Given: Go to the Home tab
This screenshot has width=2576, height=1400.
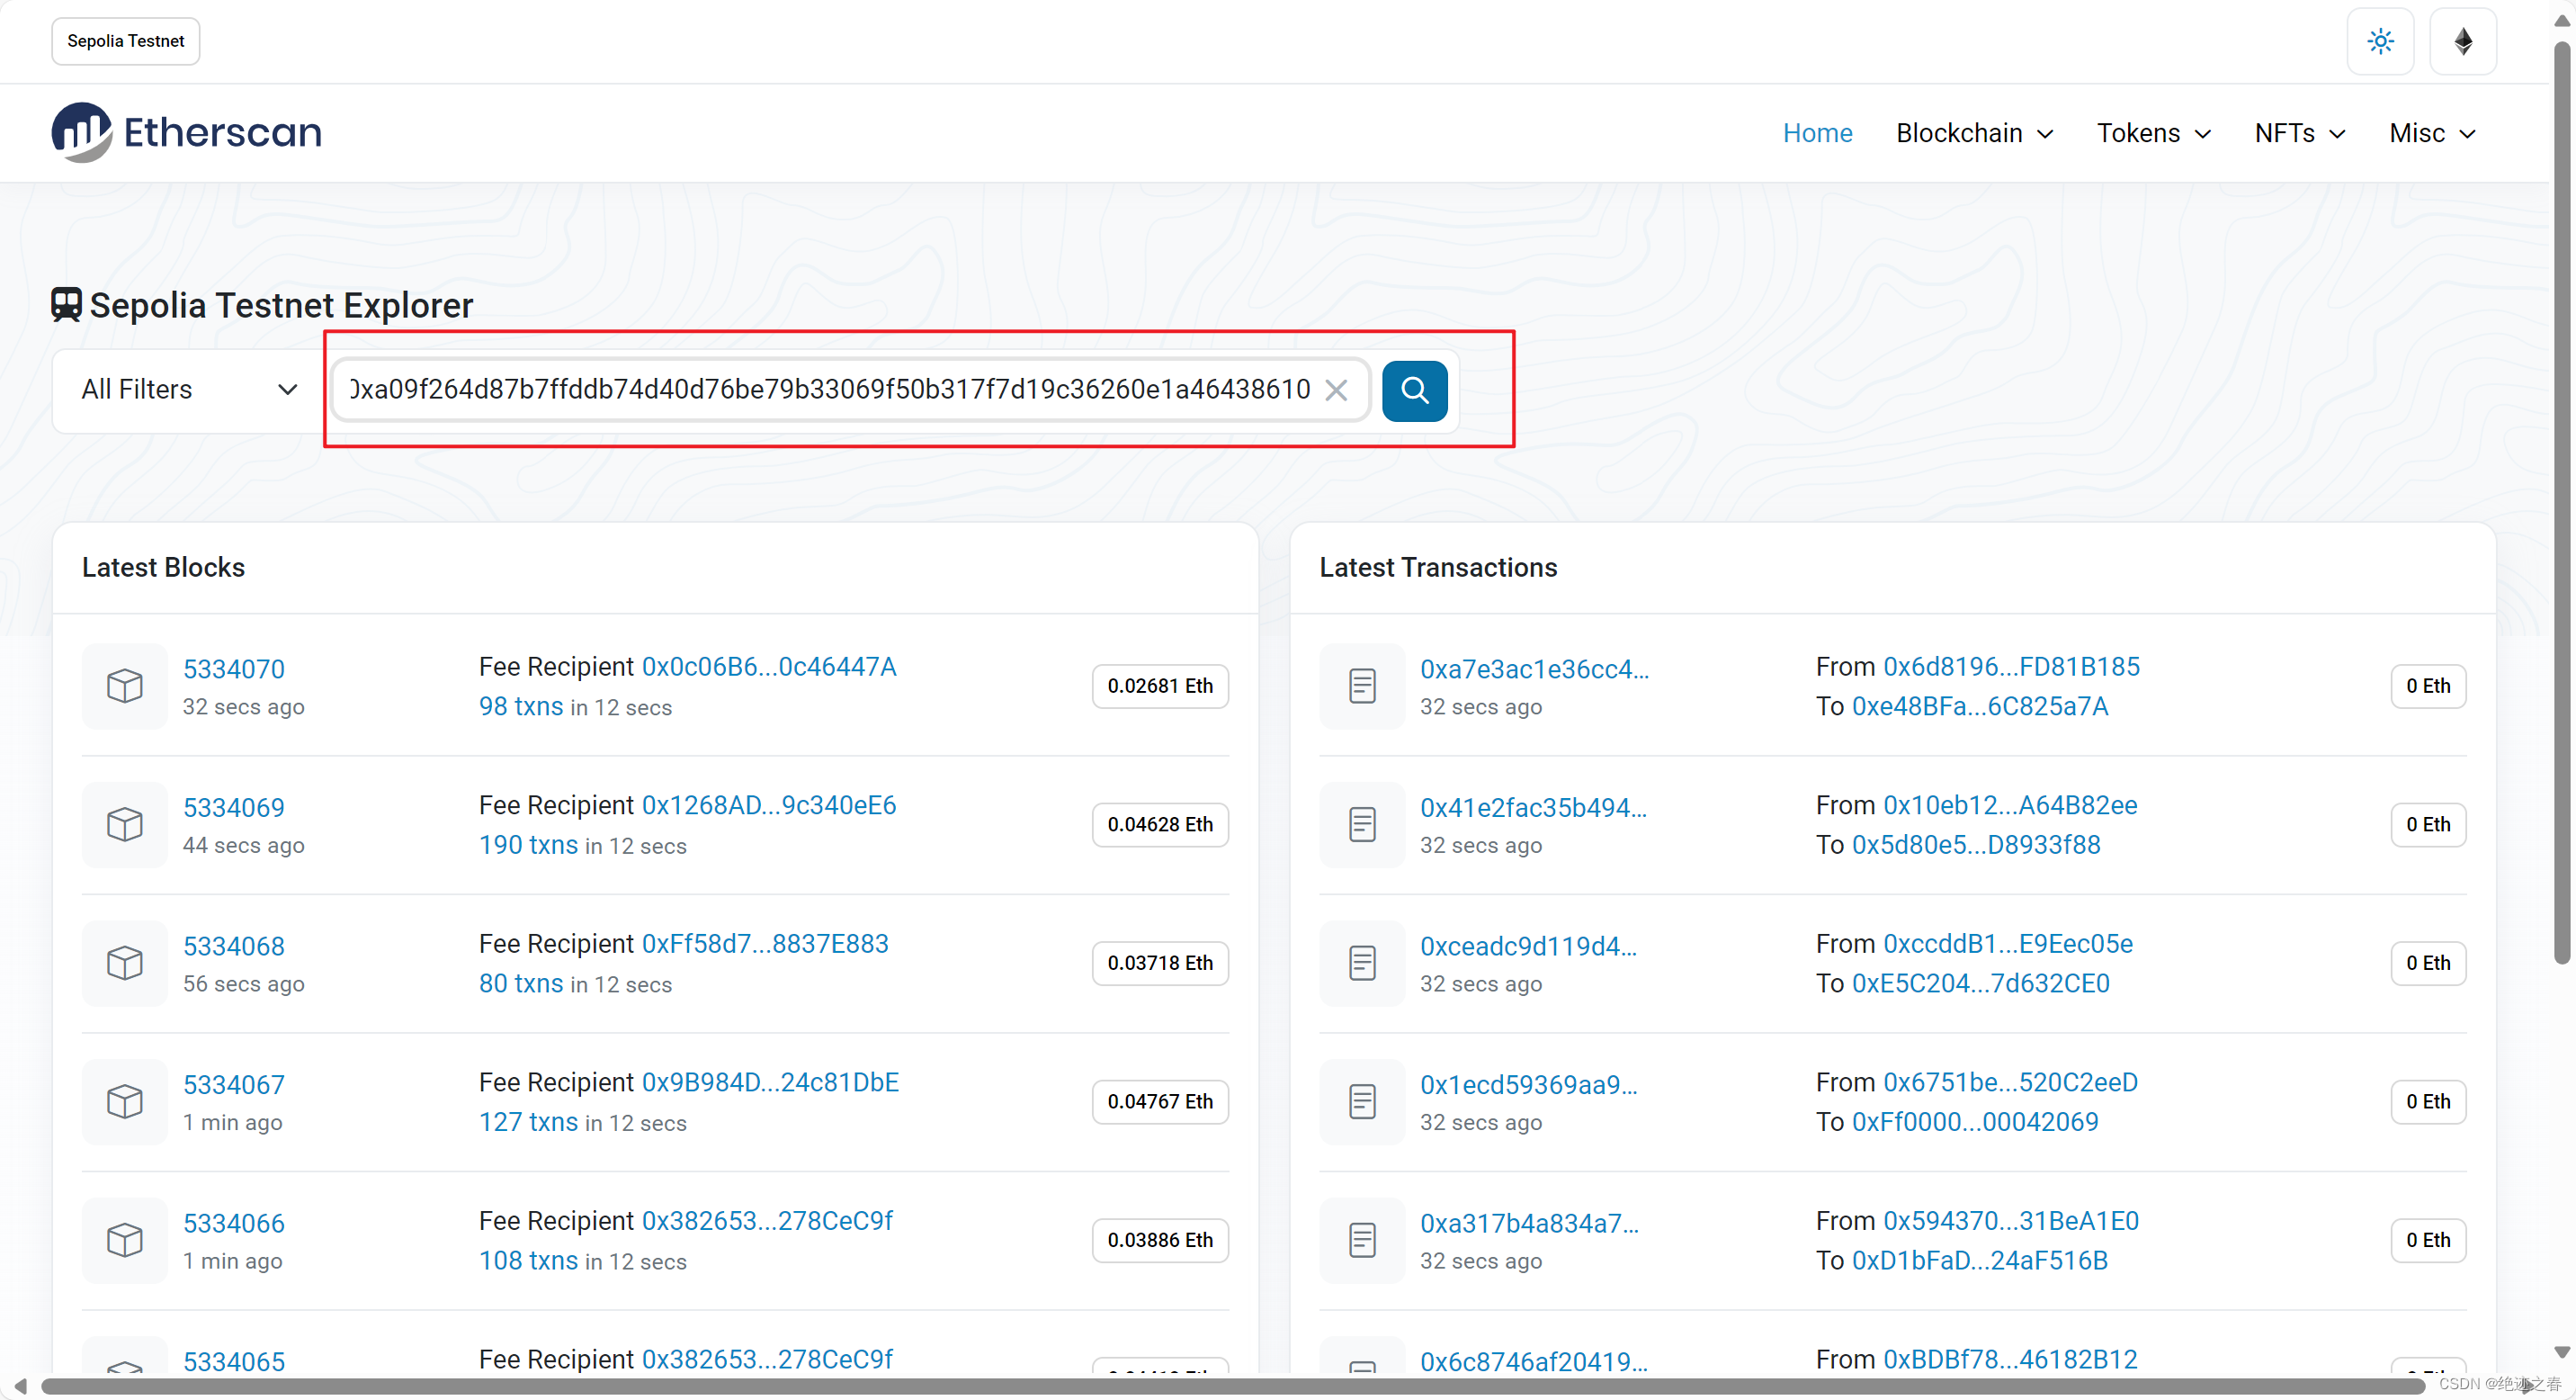Looking at the screenshot, I should [x=1817, y=133].
